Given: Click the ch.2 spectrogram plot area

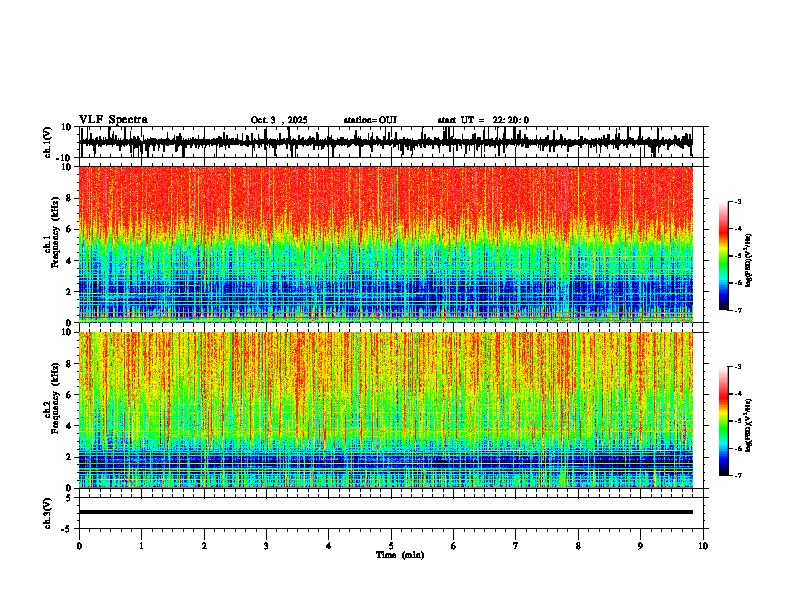Looking at the screenshot, I should click(385, 410).
